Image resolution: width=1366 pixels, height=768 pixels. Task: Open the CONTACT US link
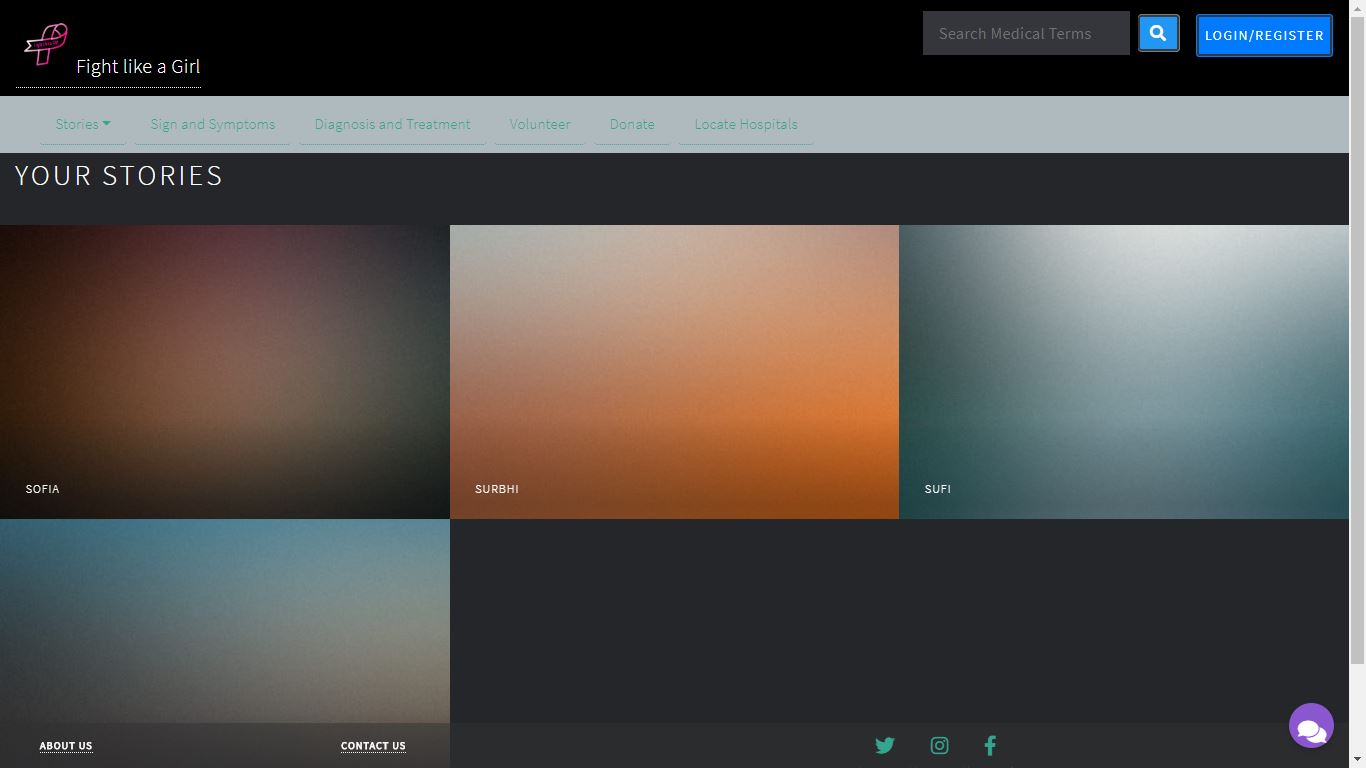tap(373, 746)
